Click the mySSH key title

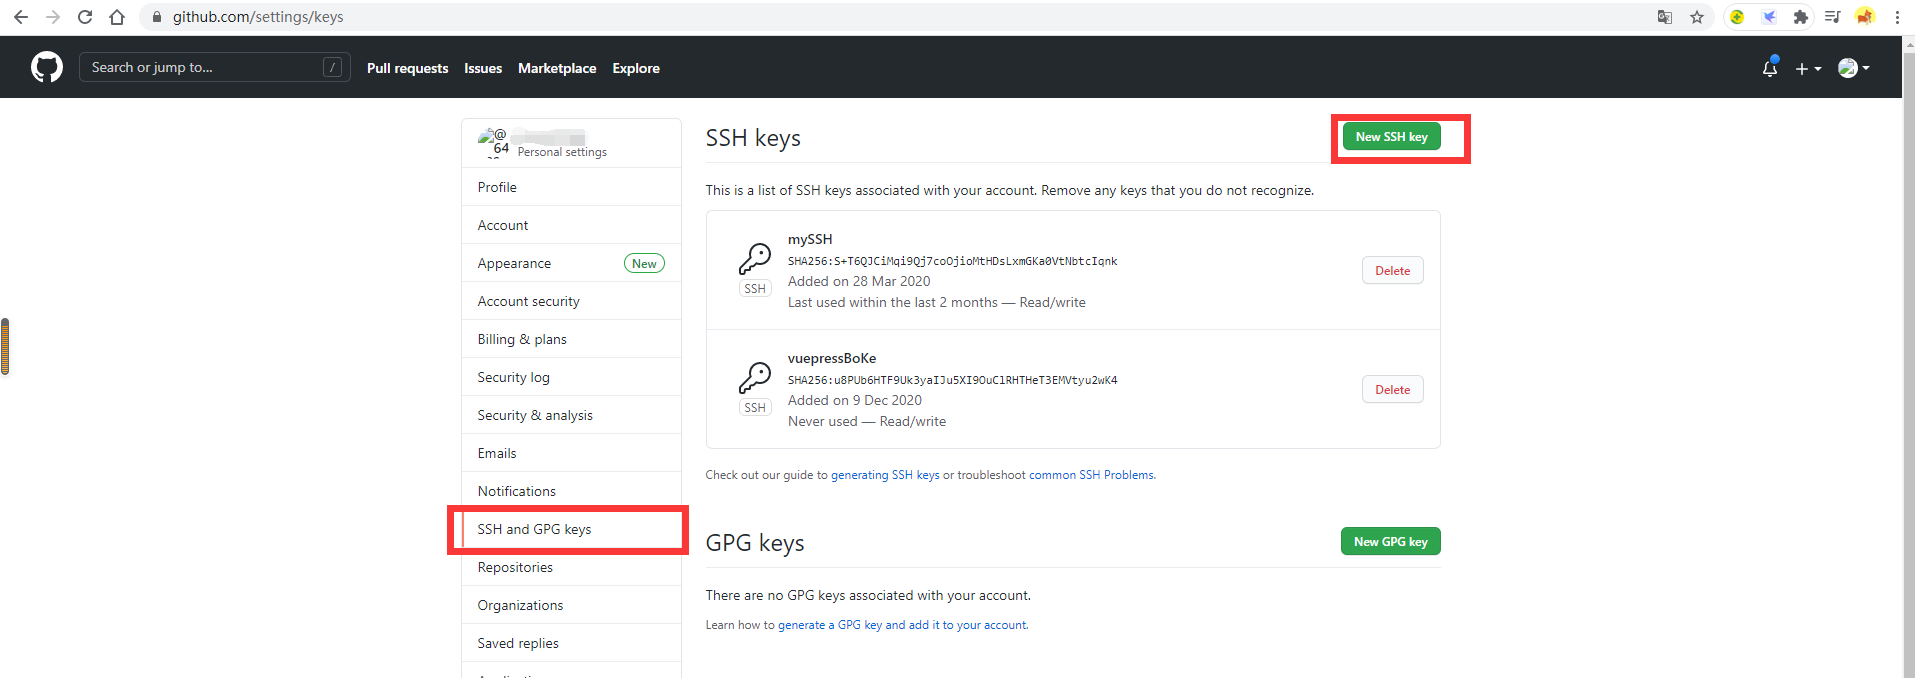(x=810, y=239)
